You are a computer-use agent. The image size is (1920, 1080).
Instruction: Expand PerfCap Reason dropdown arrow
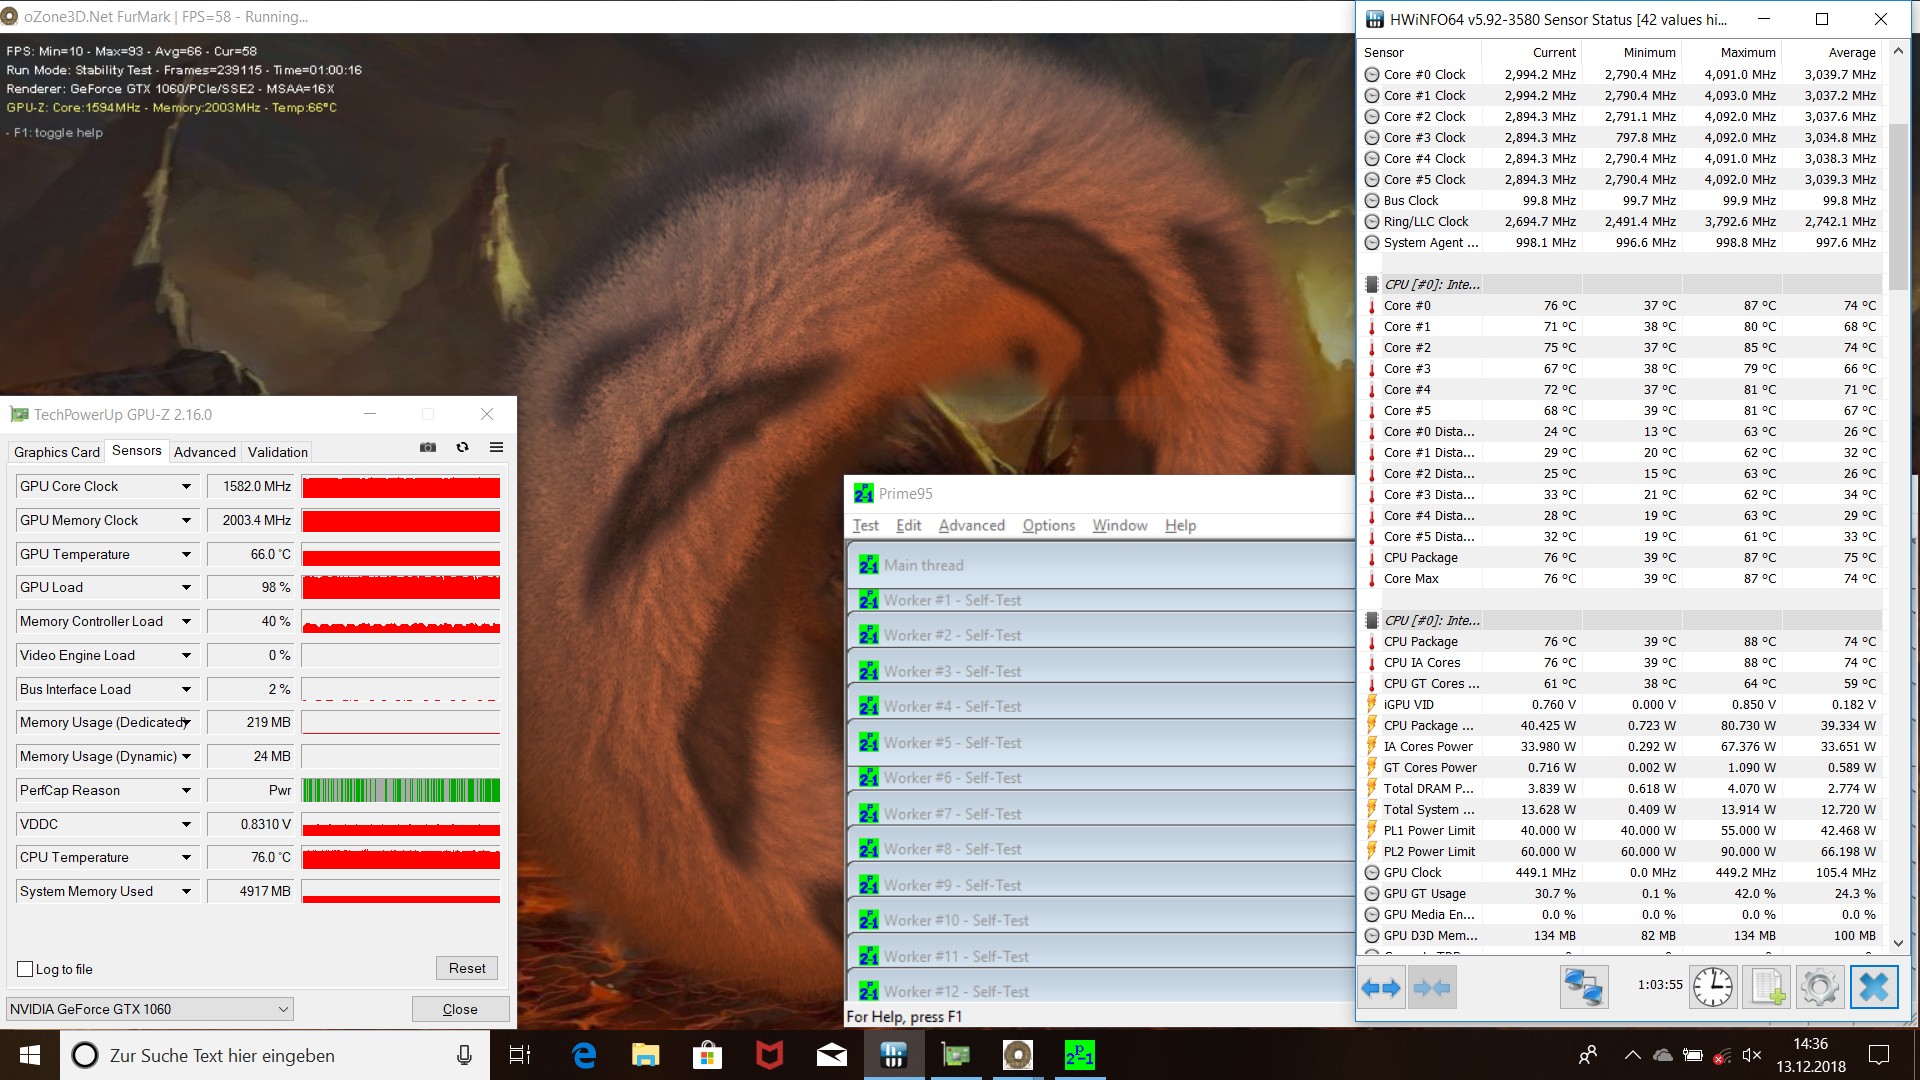pyautogui.click(x=186, y=791)
